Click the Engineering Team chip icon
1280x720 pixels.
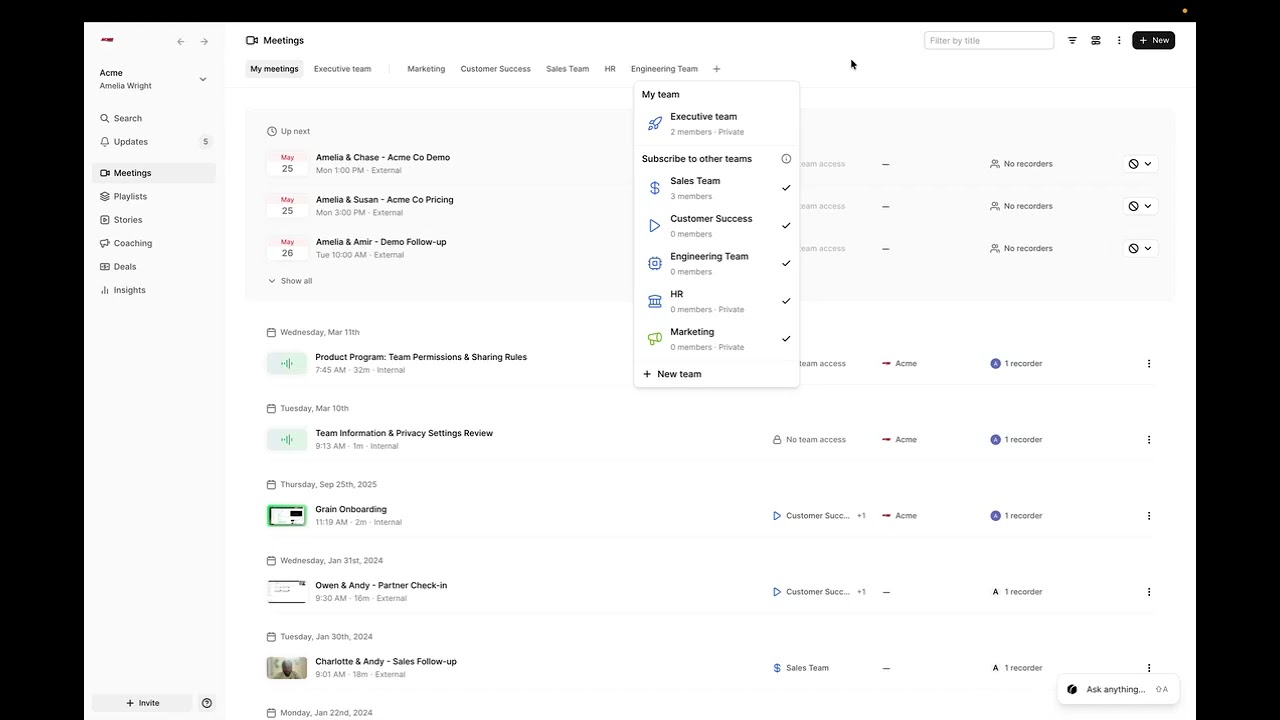pos(655,264)
